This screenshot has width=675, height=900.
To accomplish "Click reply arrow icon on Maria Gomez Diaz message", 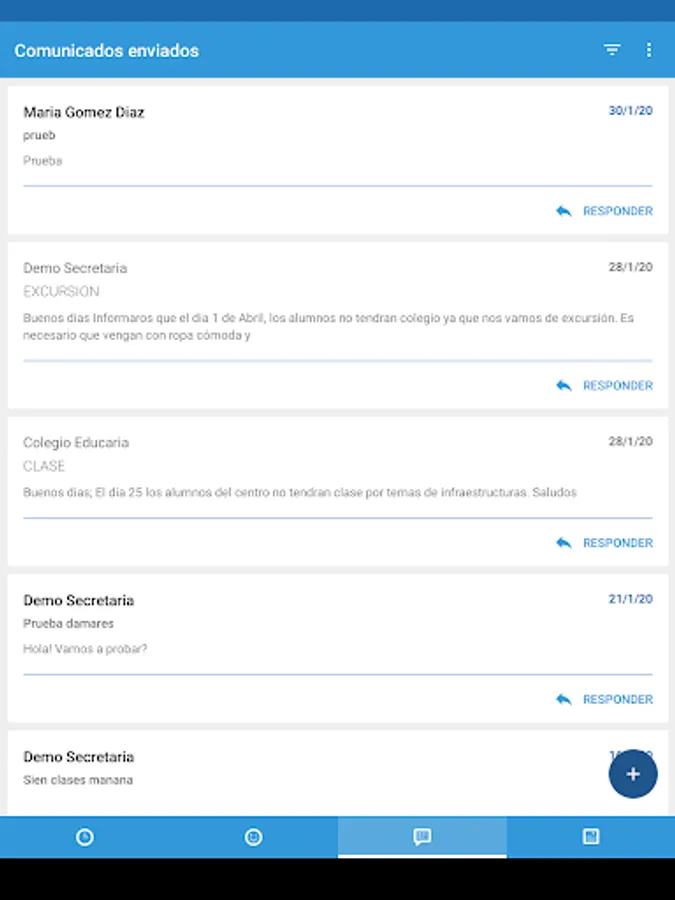I will (564, 211).
